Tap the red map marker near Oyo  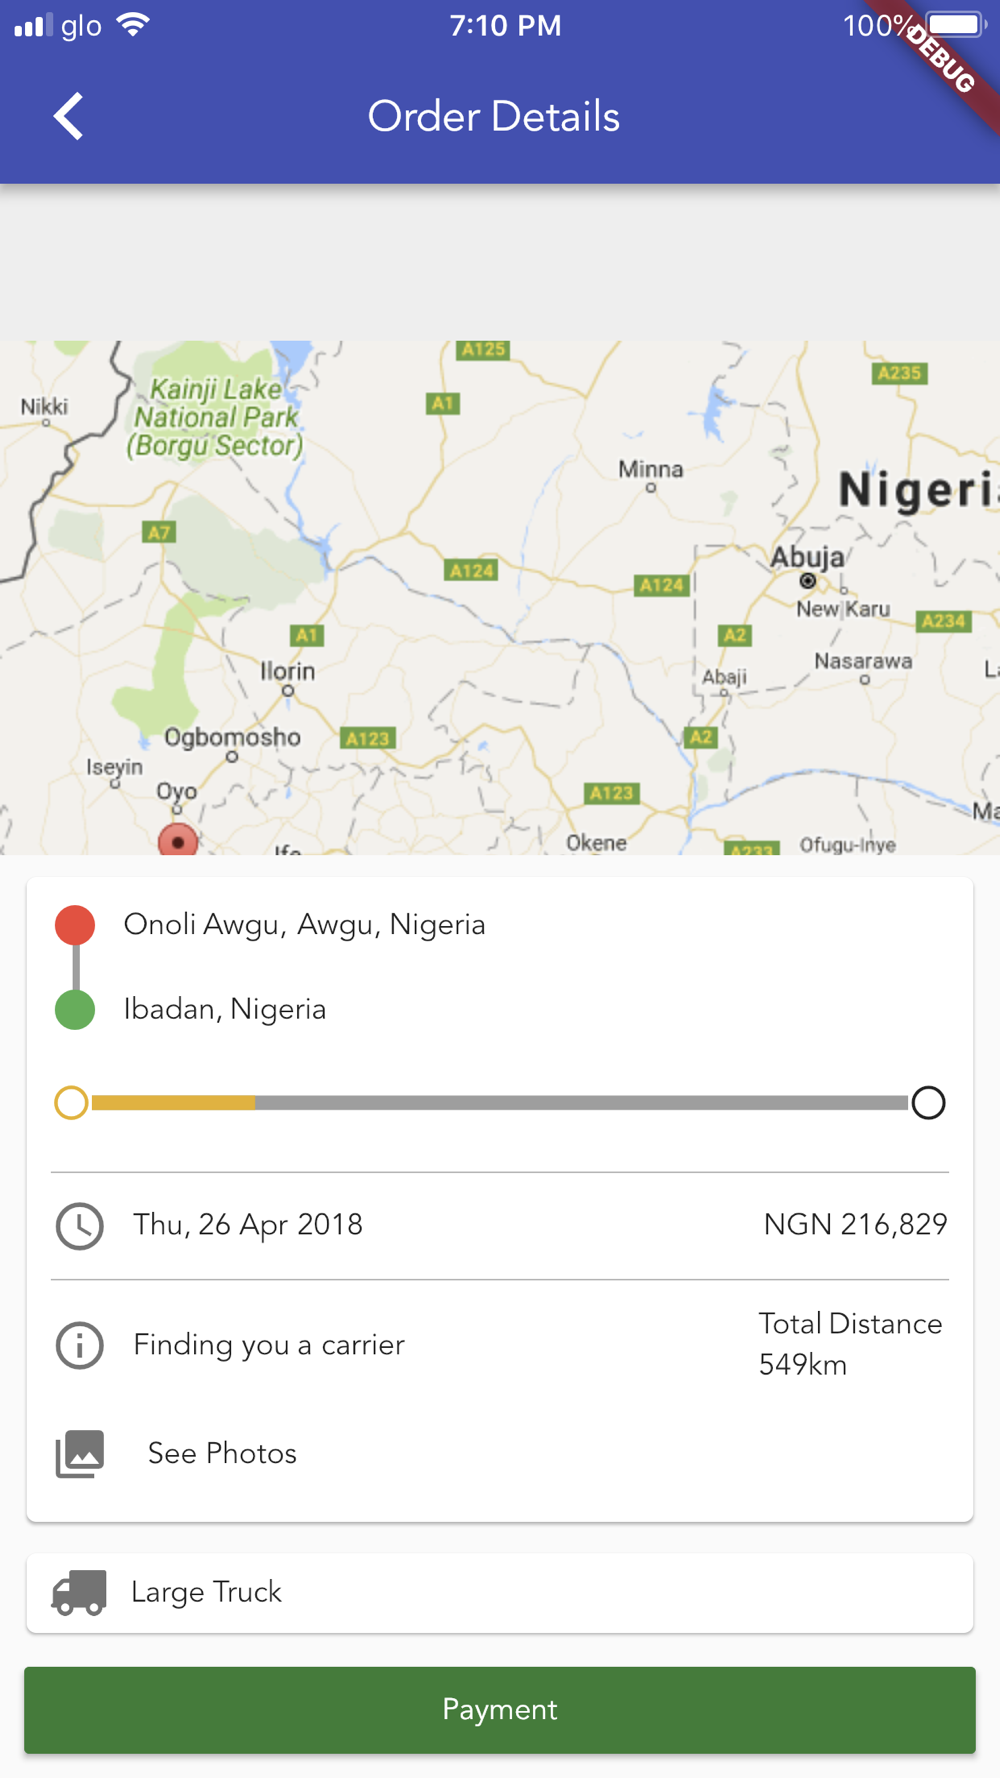178,840
